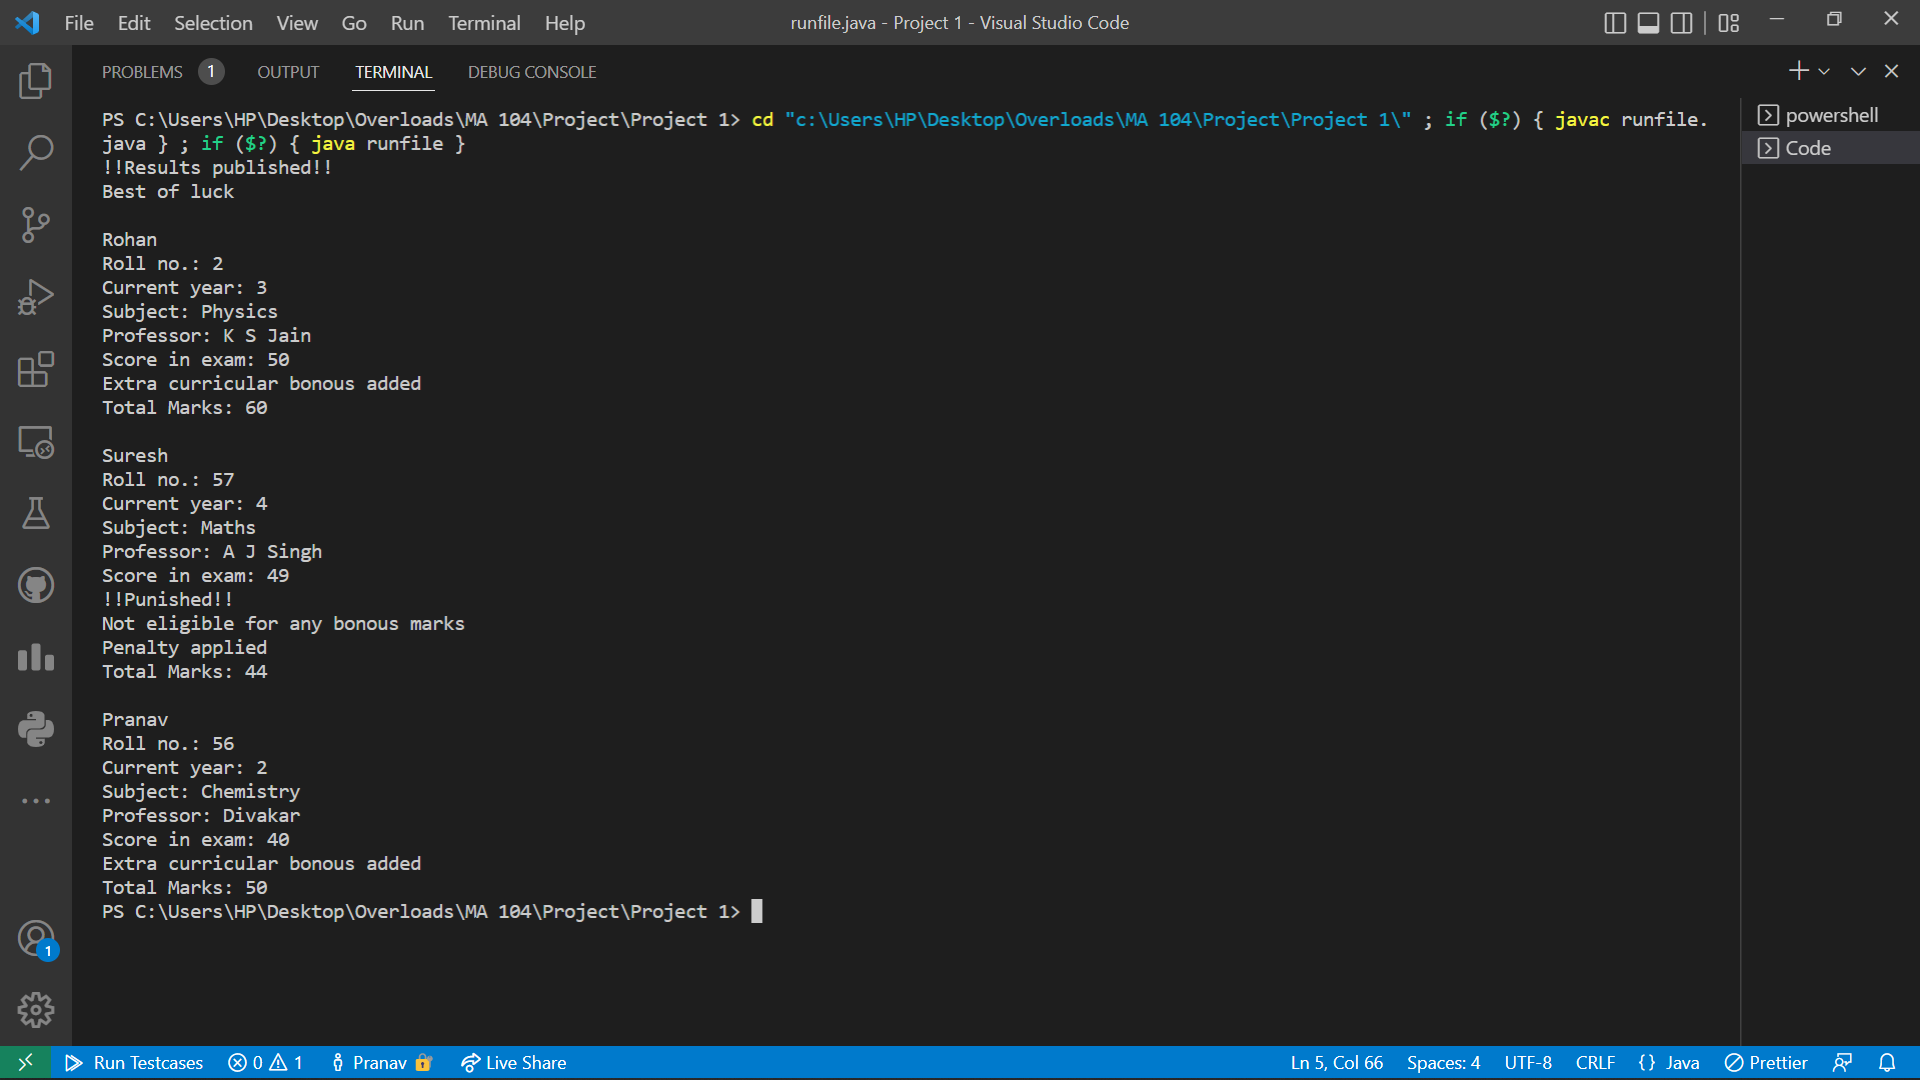Click the 'Total Marks: 60' line
1920x1080 pixels.
184,407
